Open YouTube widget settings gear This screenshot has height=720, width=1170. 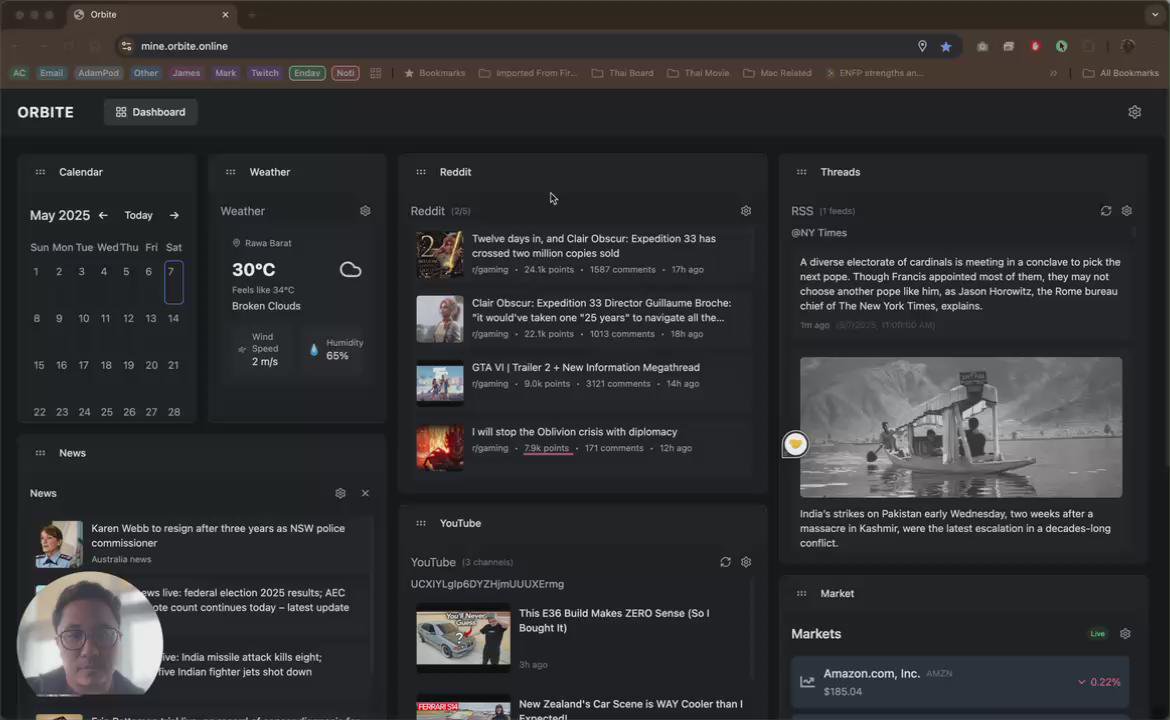pyautogui.click(x=745, y=562)
